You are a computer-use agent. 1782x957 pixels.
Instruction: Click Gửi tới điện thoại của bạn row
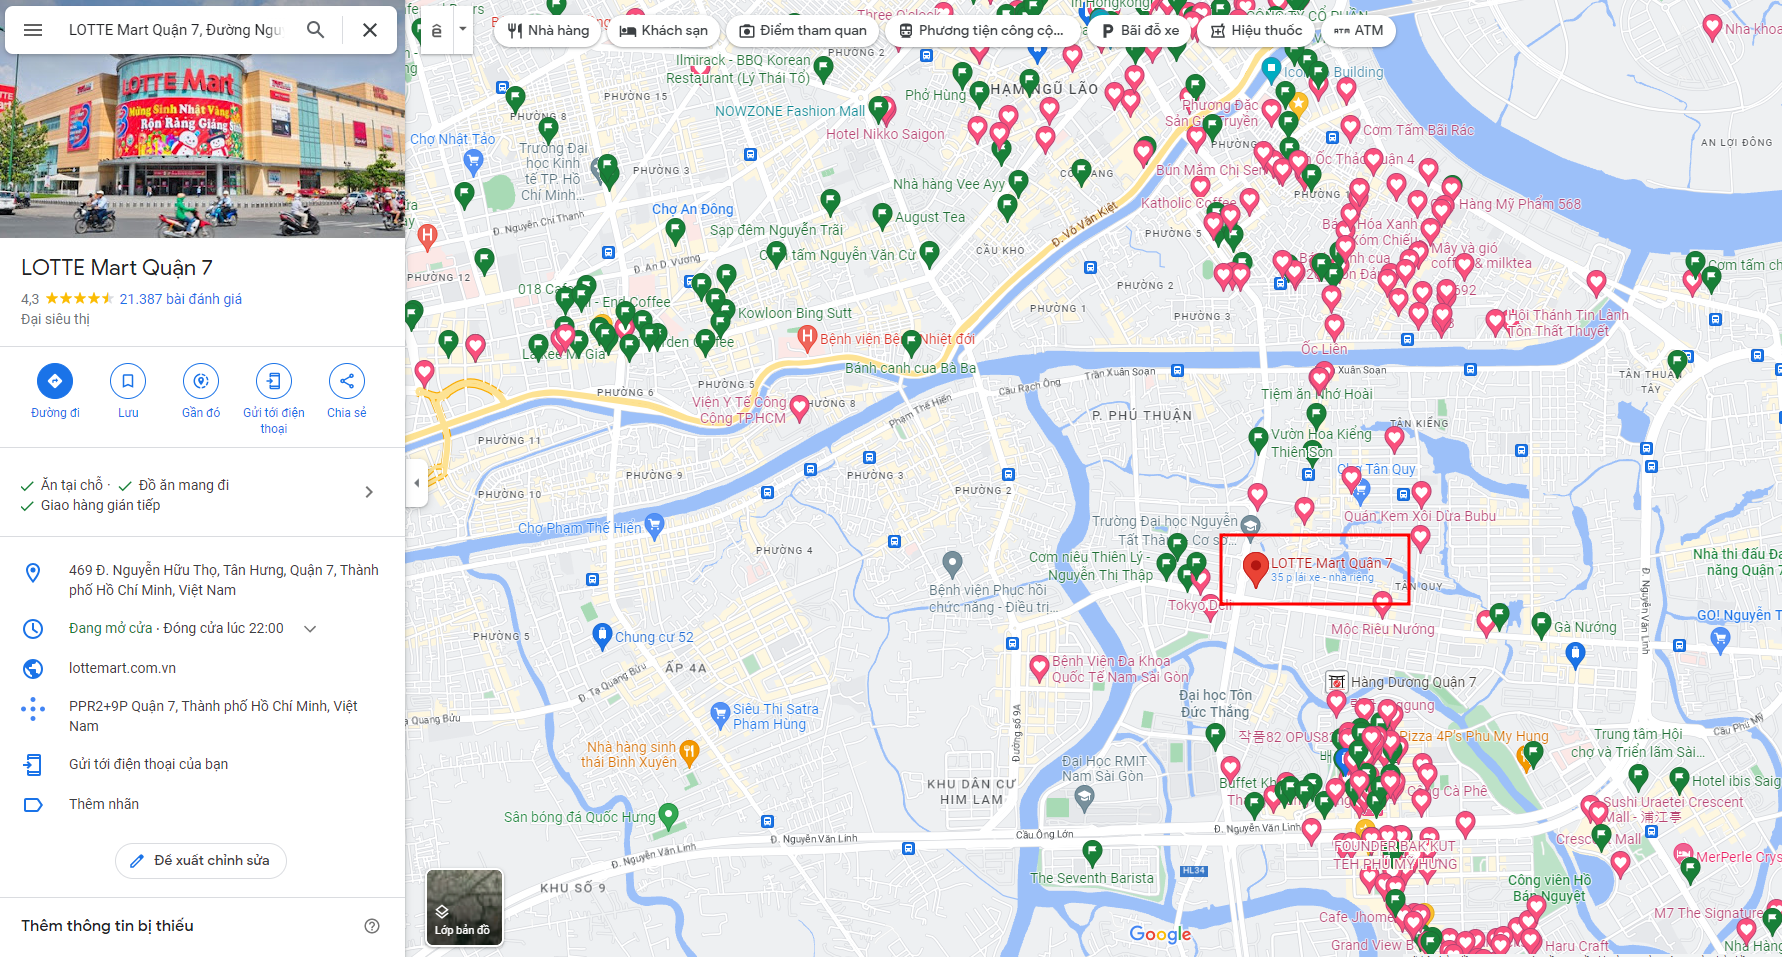pos(202,764)
